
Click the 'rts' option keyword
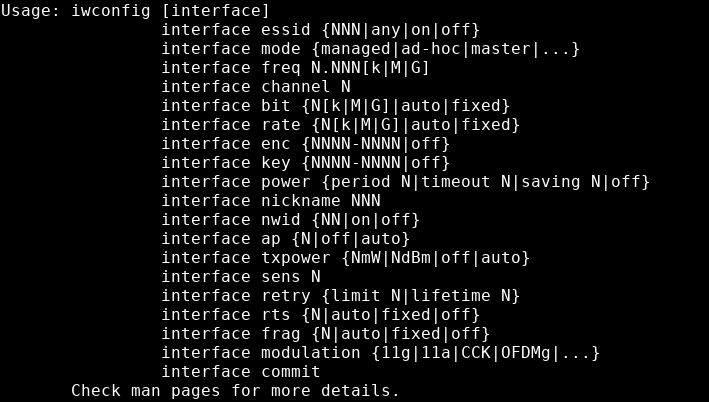[275, 315]
